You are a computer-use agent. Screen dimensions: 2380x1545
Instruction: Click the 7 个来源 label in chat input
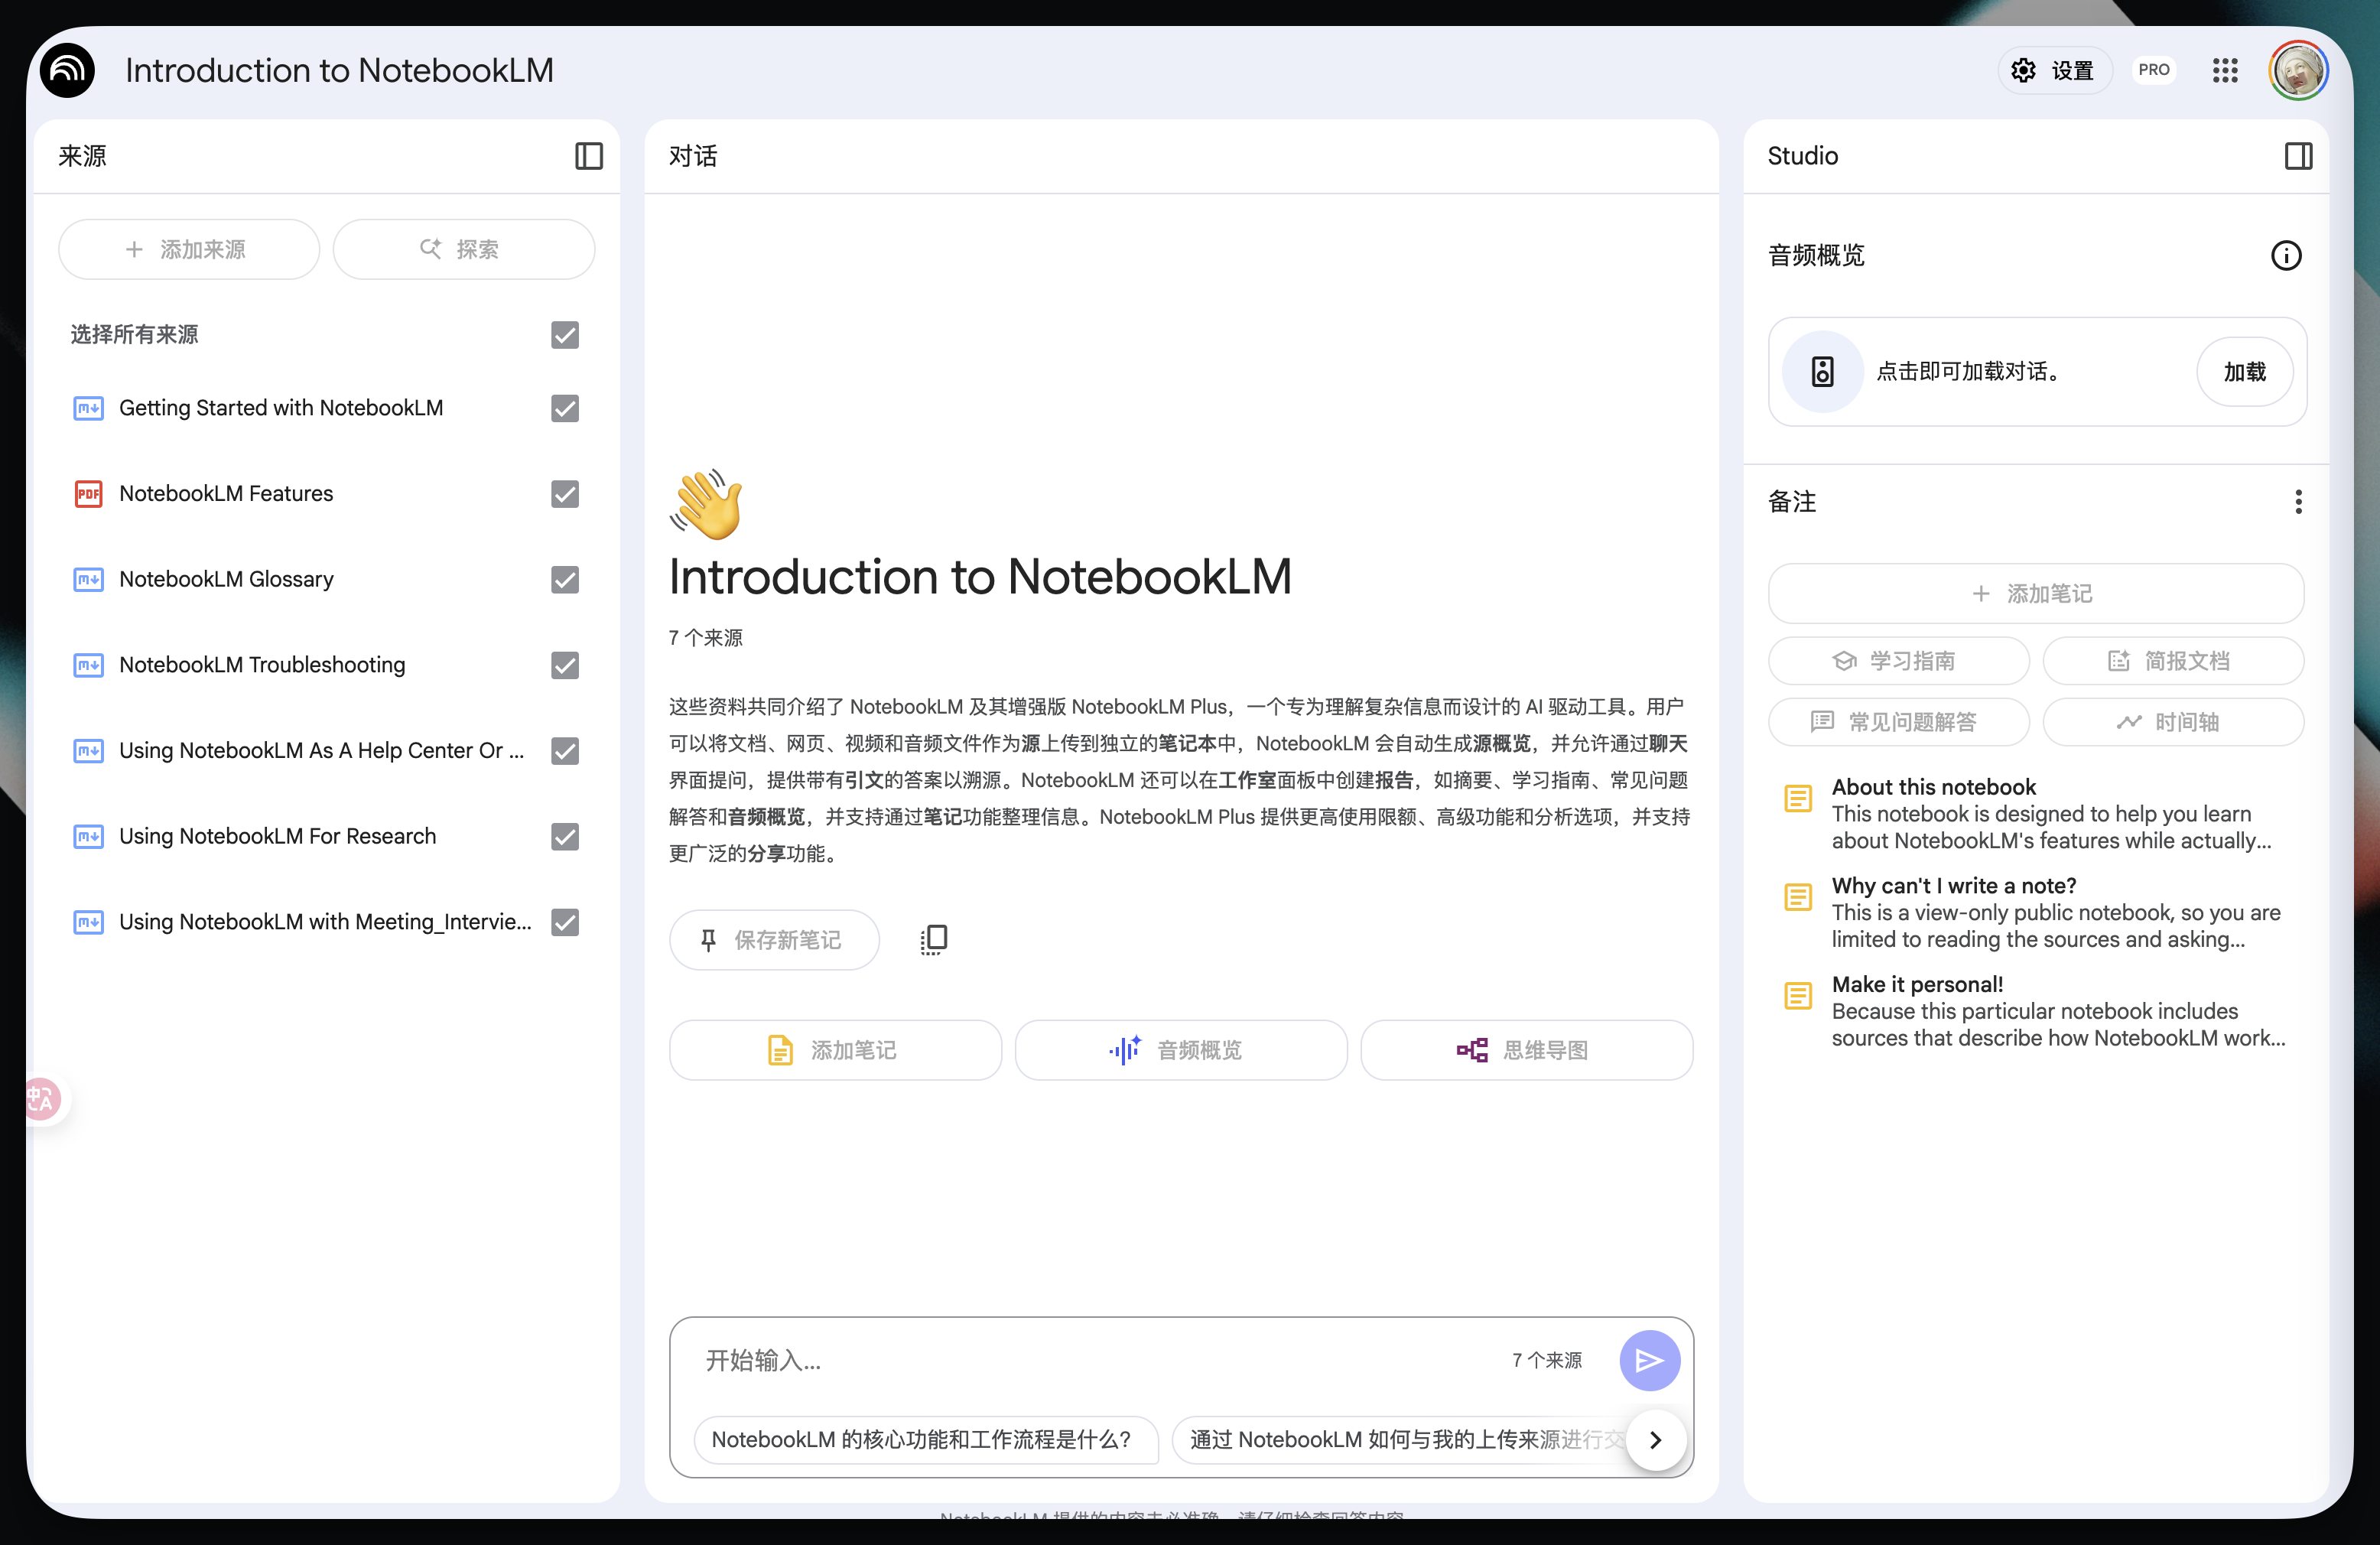click(x=1547, y=1360)
